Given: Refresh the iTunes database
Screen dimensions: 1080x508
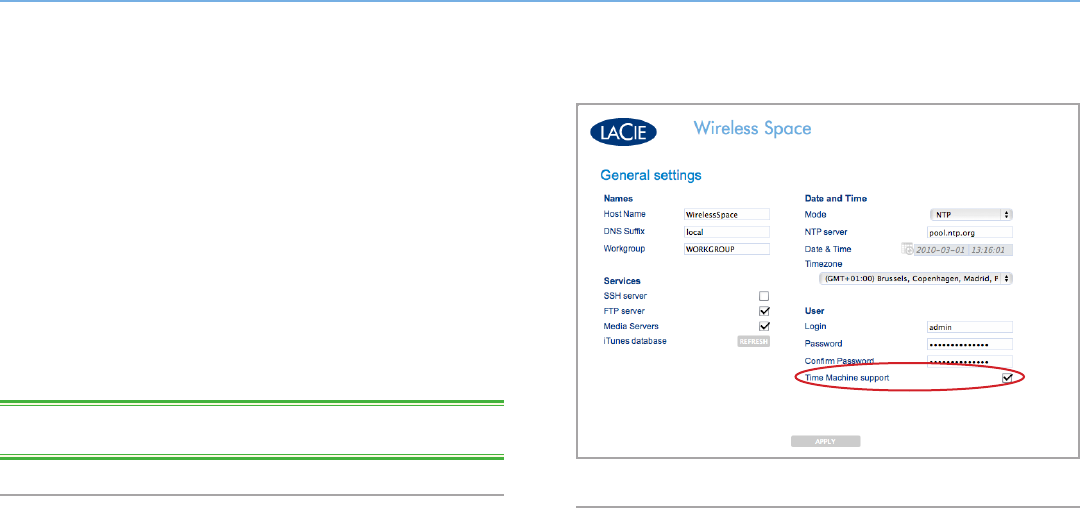Looking at the screenshot, I should 754,342.
